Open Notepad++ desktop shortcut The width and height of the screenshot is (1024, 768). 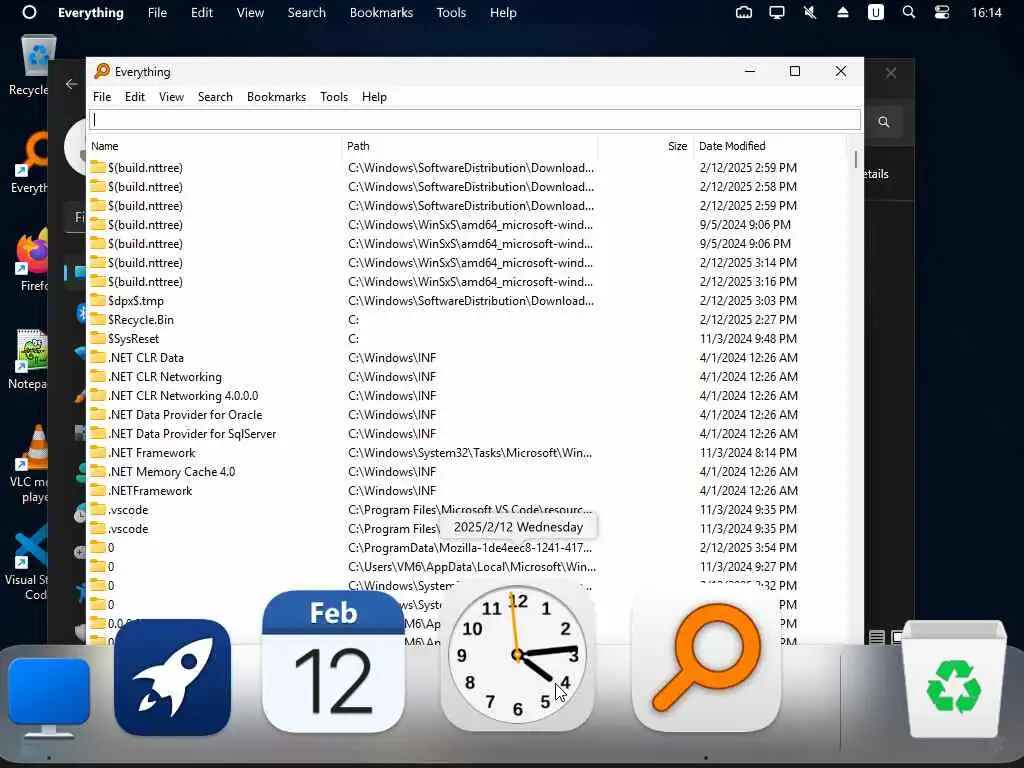pos(29,360)
